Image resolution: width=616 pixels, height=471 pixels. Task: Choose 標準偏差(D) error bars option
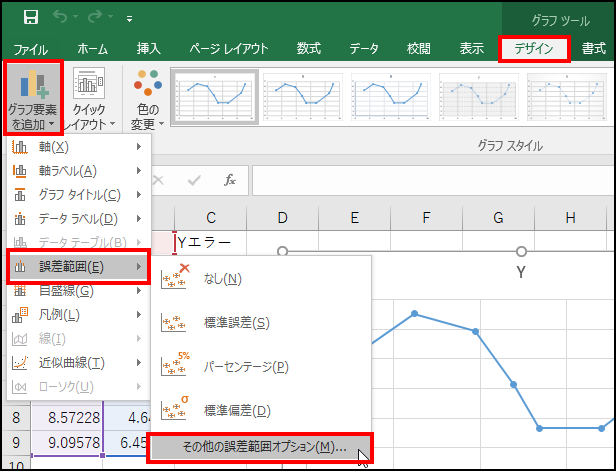[x=261, y=411]
